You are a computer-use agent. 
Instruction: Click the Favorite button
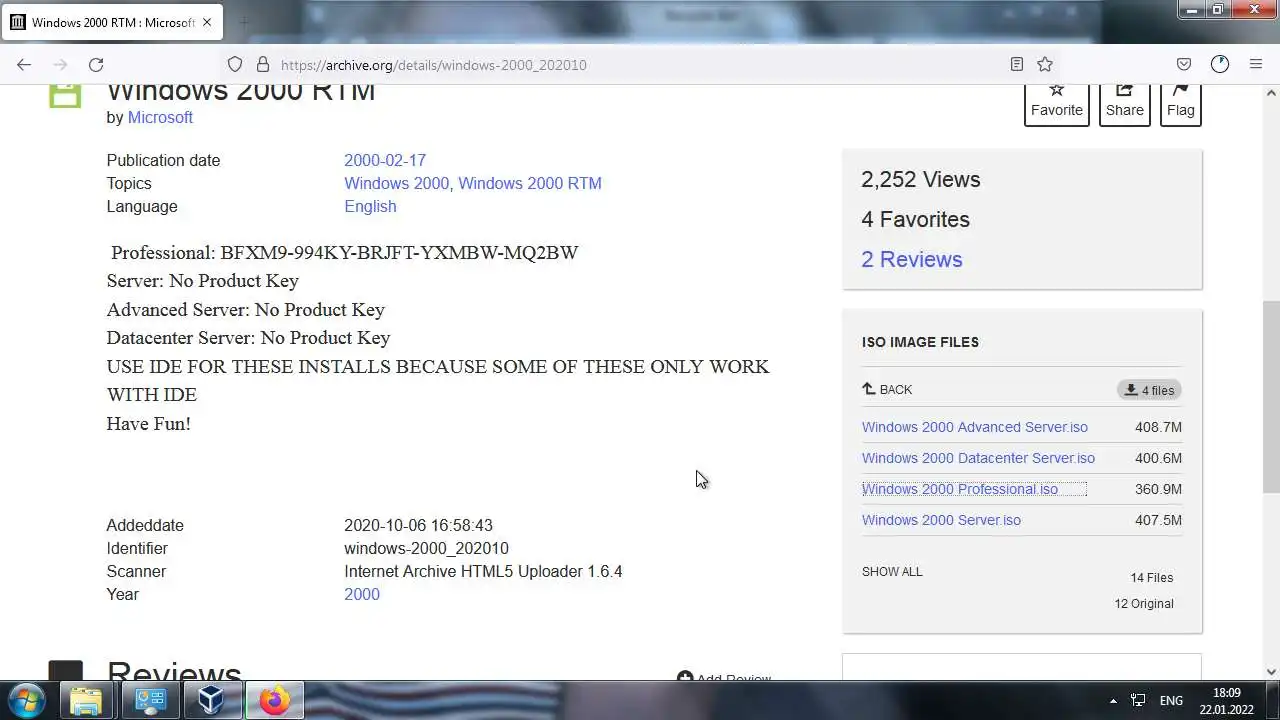click(x=1057, y=104)
